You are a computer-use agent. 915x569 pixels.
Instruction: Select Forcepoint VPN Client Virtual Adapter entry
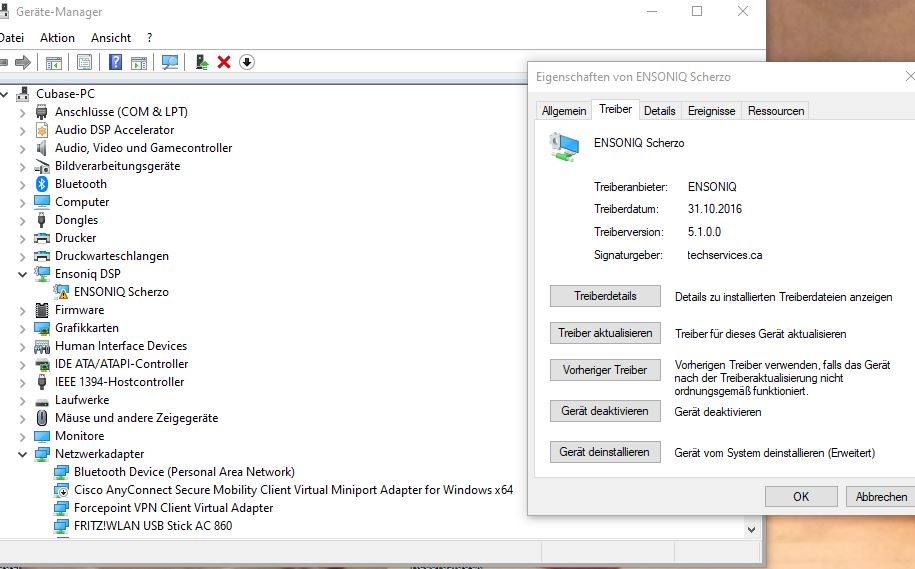(x=173, y=508)
